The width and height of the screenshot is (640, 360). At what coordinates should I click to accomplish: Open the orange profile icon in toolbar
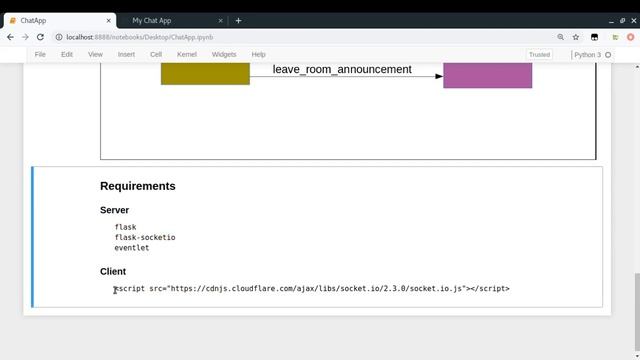(631, 37)
